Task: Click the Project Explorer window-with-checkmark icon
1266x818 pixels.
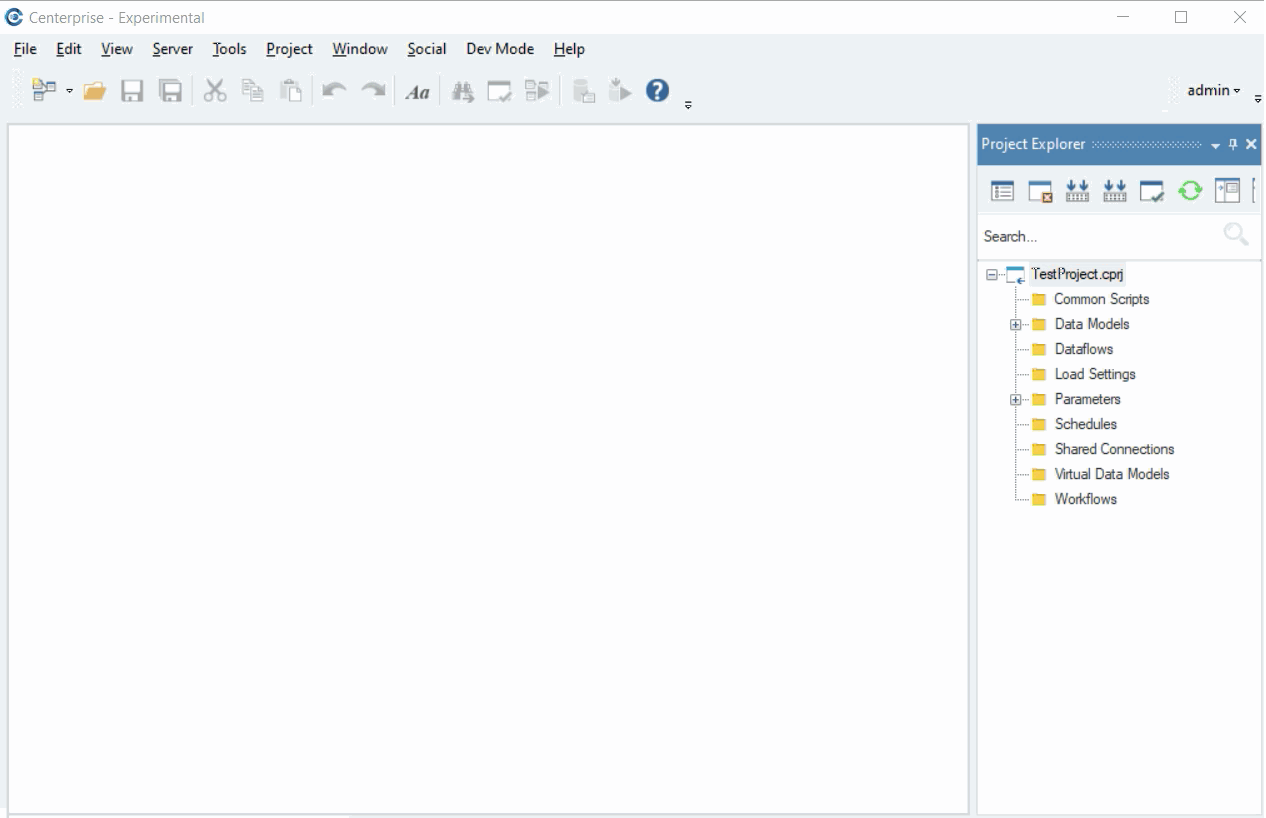Action: [1152, 191]
